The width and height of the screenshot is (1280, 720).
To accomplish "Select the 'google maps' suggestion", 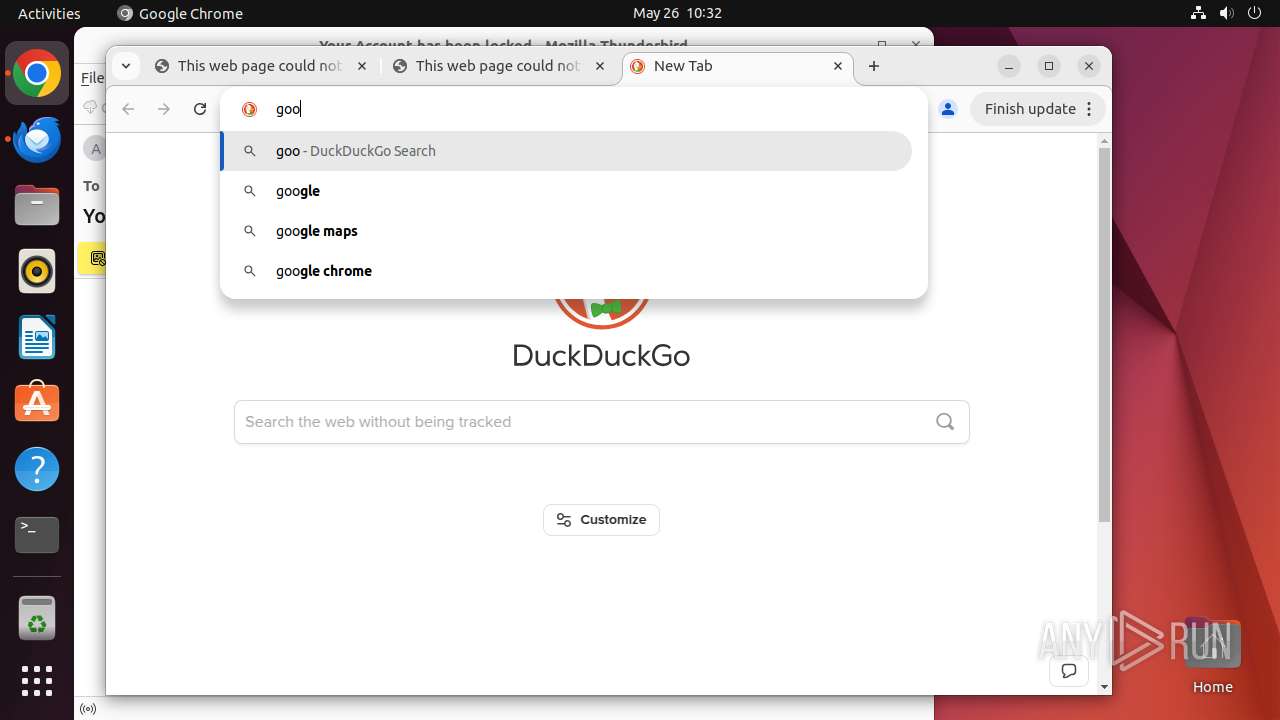I will click(x=566, y=231).
